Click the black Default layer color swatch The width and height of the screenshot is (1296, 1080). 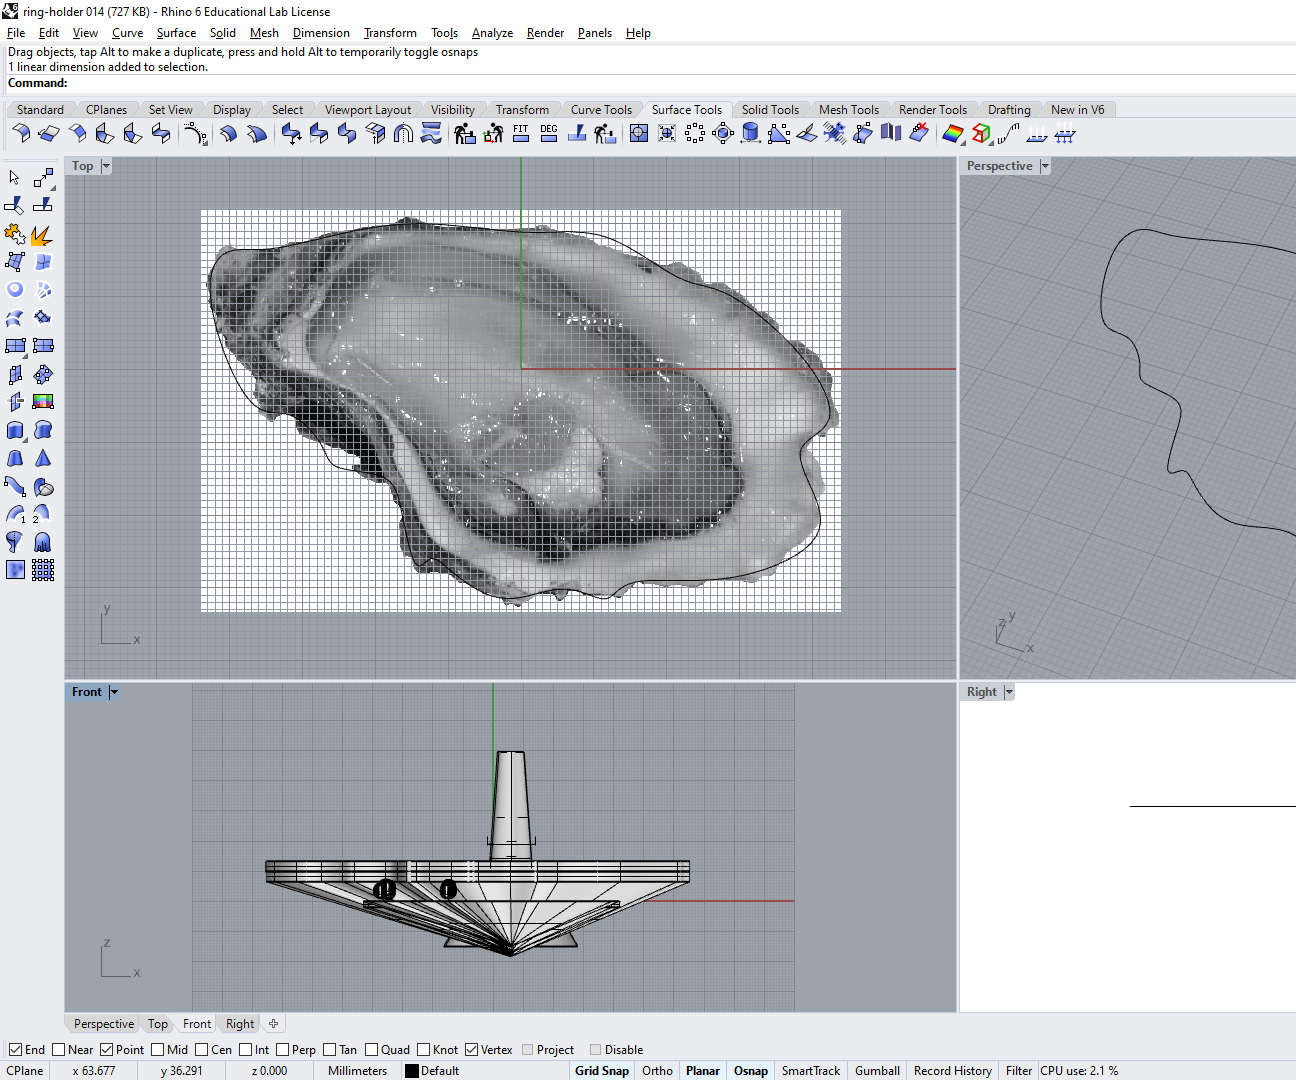coord(411,1071)
